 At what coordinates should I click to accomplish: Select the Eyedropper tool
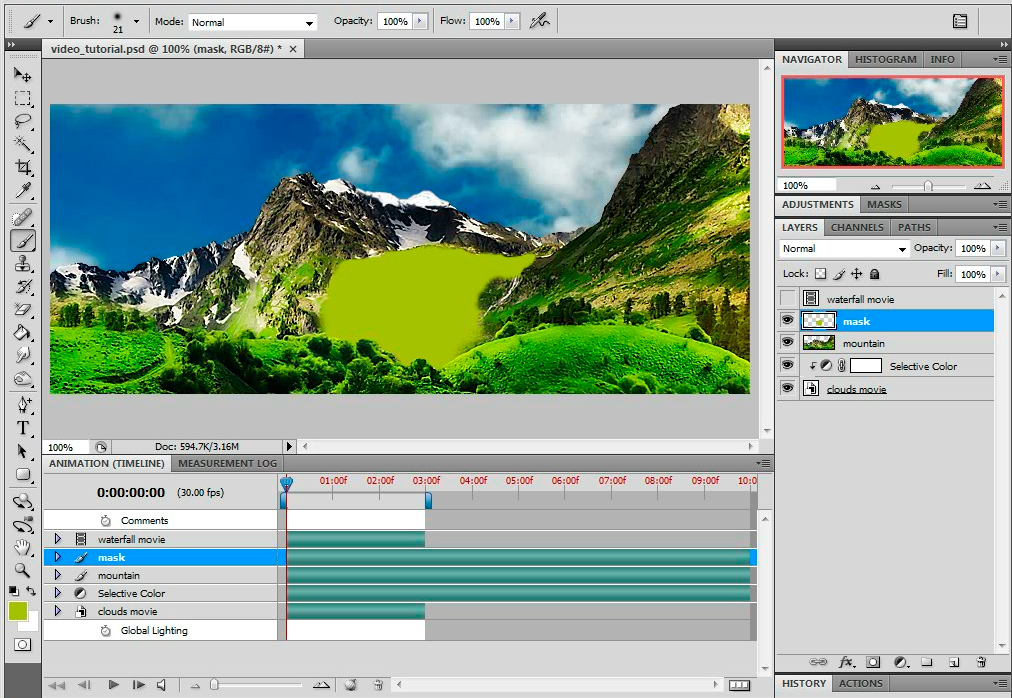pyautogui.click(x=23, y=190)
